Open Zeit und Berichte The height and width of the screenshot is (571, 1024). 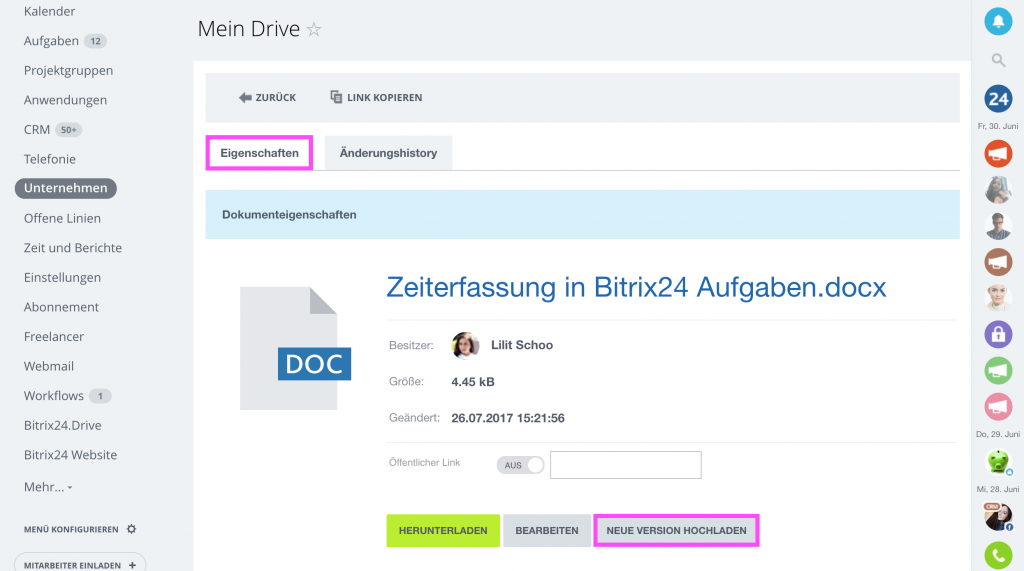point(72,248)
